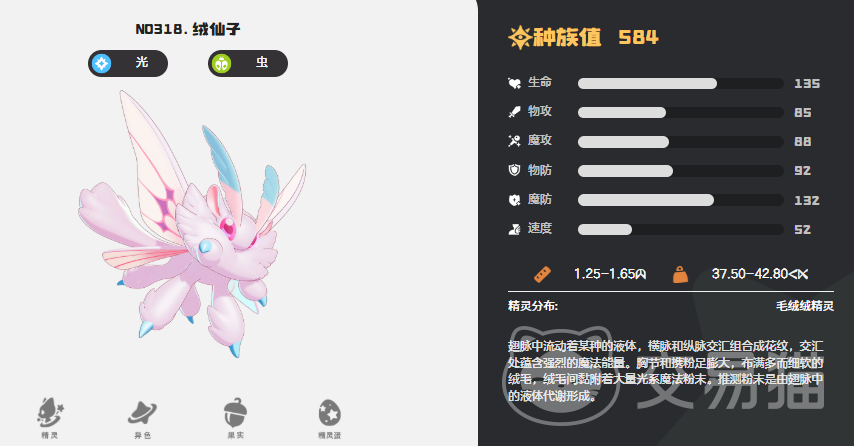
Task: Click the 绒仙子 creature image
Action: (192, 223)
